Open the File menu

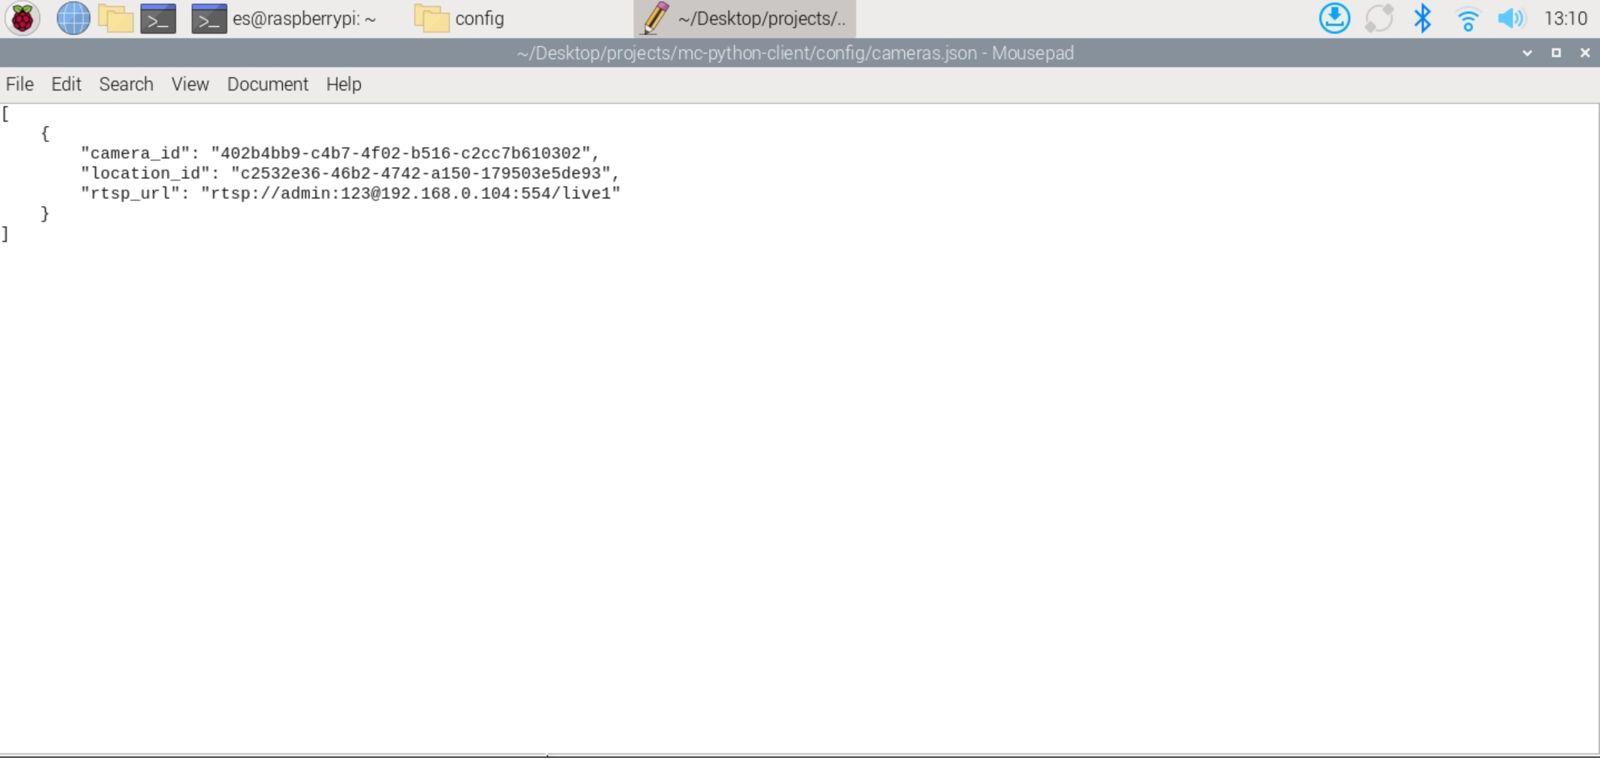[x=20, y=84]
